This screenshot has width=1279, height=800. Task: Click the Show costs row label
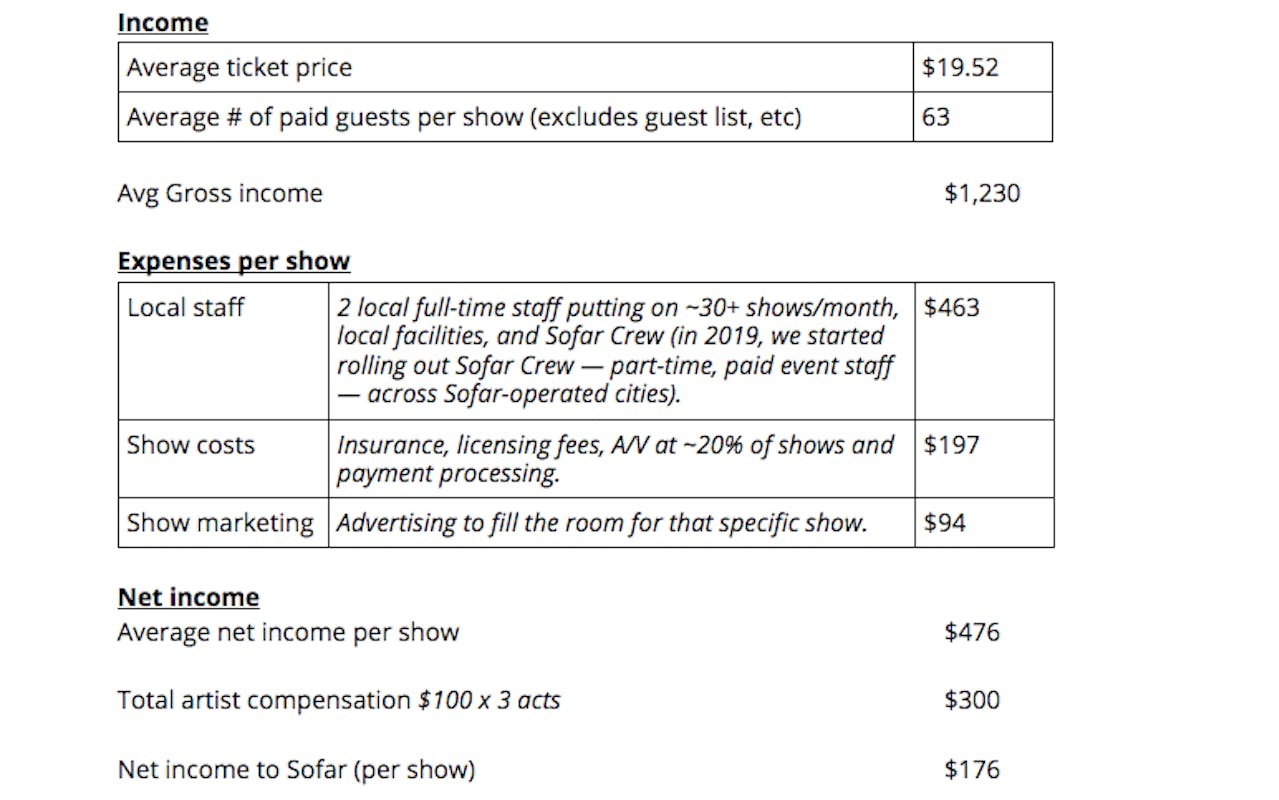coord(223,459)
